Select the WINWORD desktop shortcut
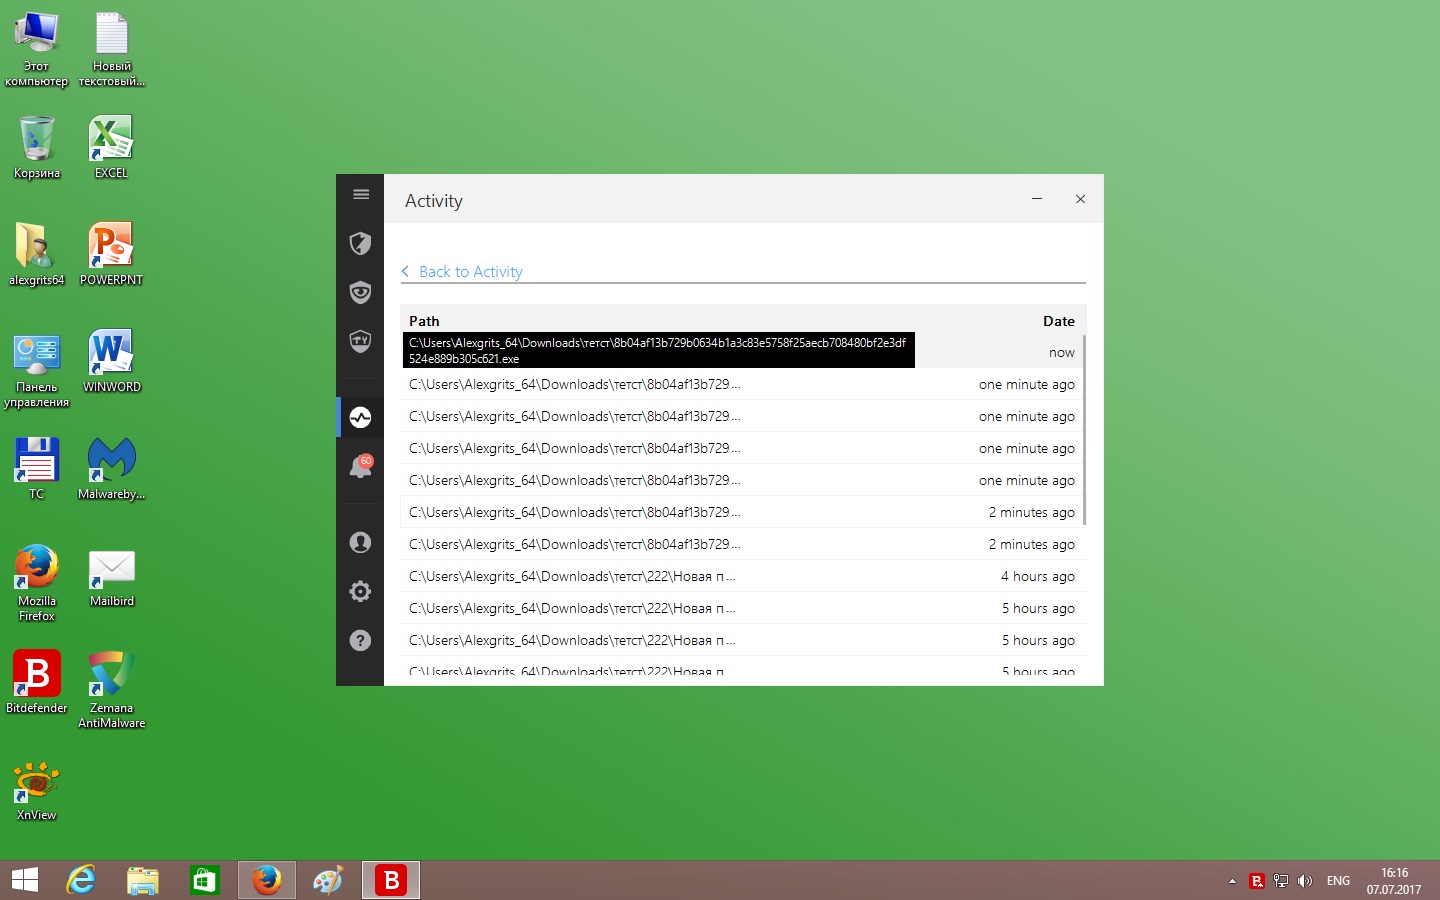This screenshot has height=900, width=1440. [111, 362]
